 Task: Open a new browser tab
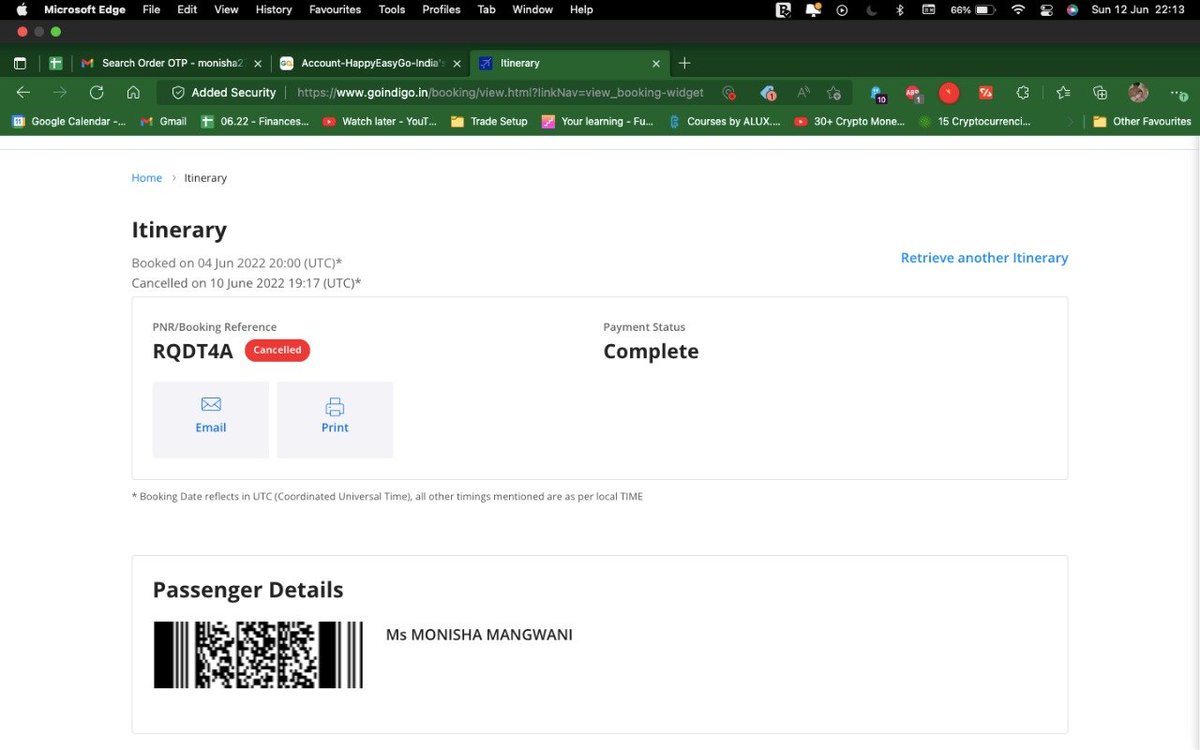(x=684, y=63)
